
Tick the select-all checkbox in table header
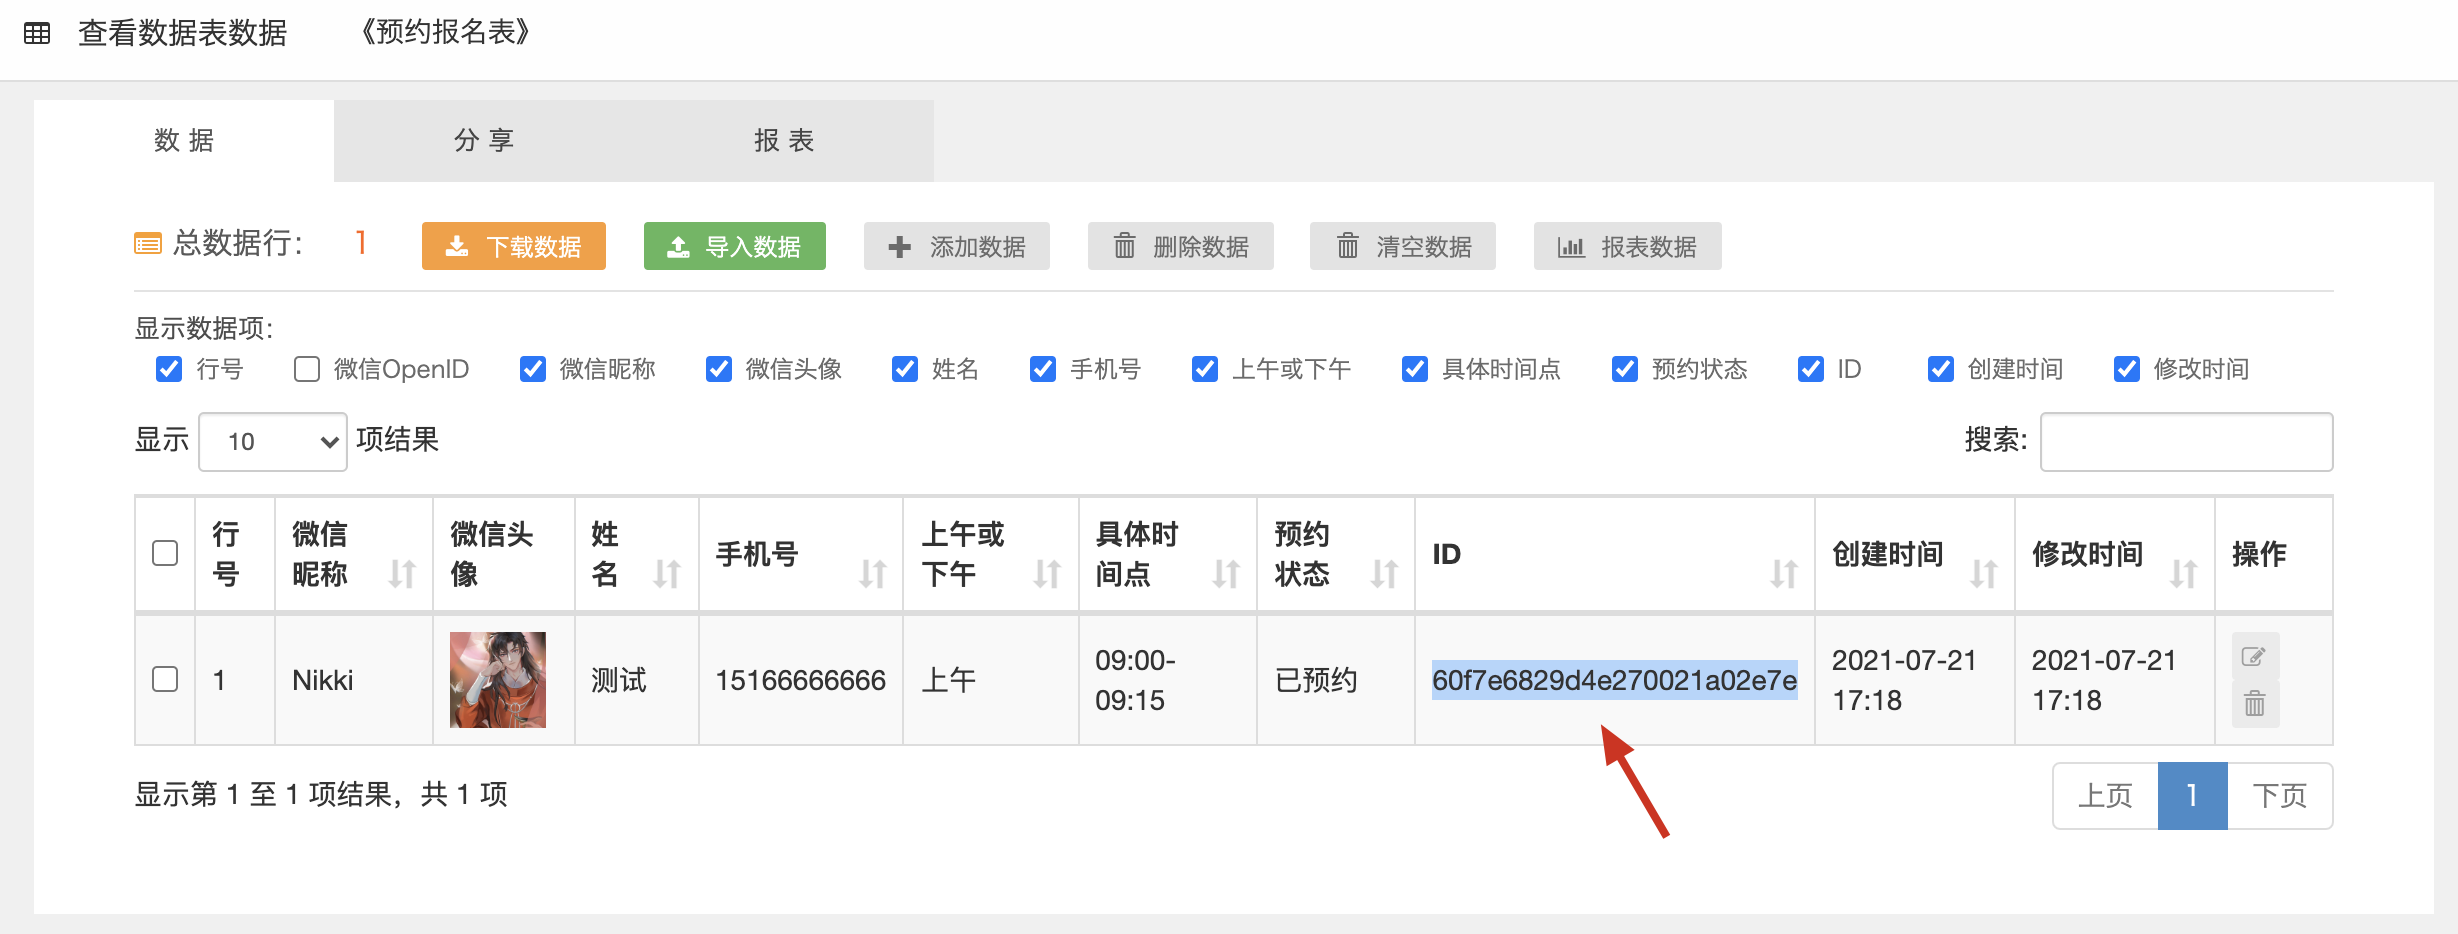165,553
